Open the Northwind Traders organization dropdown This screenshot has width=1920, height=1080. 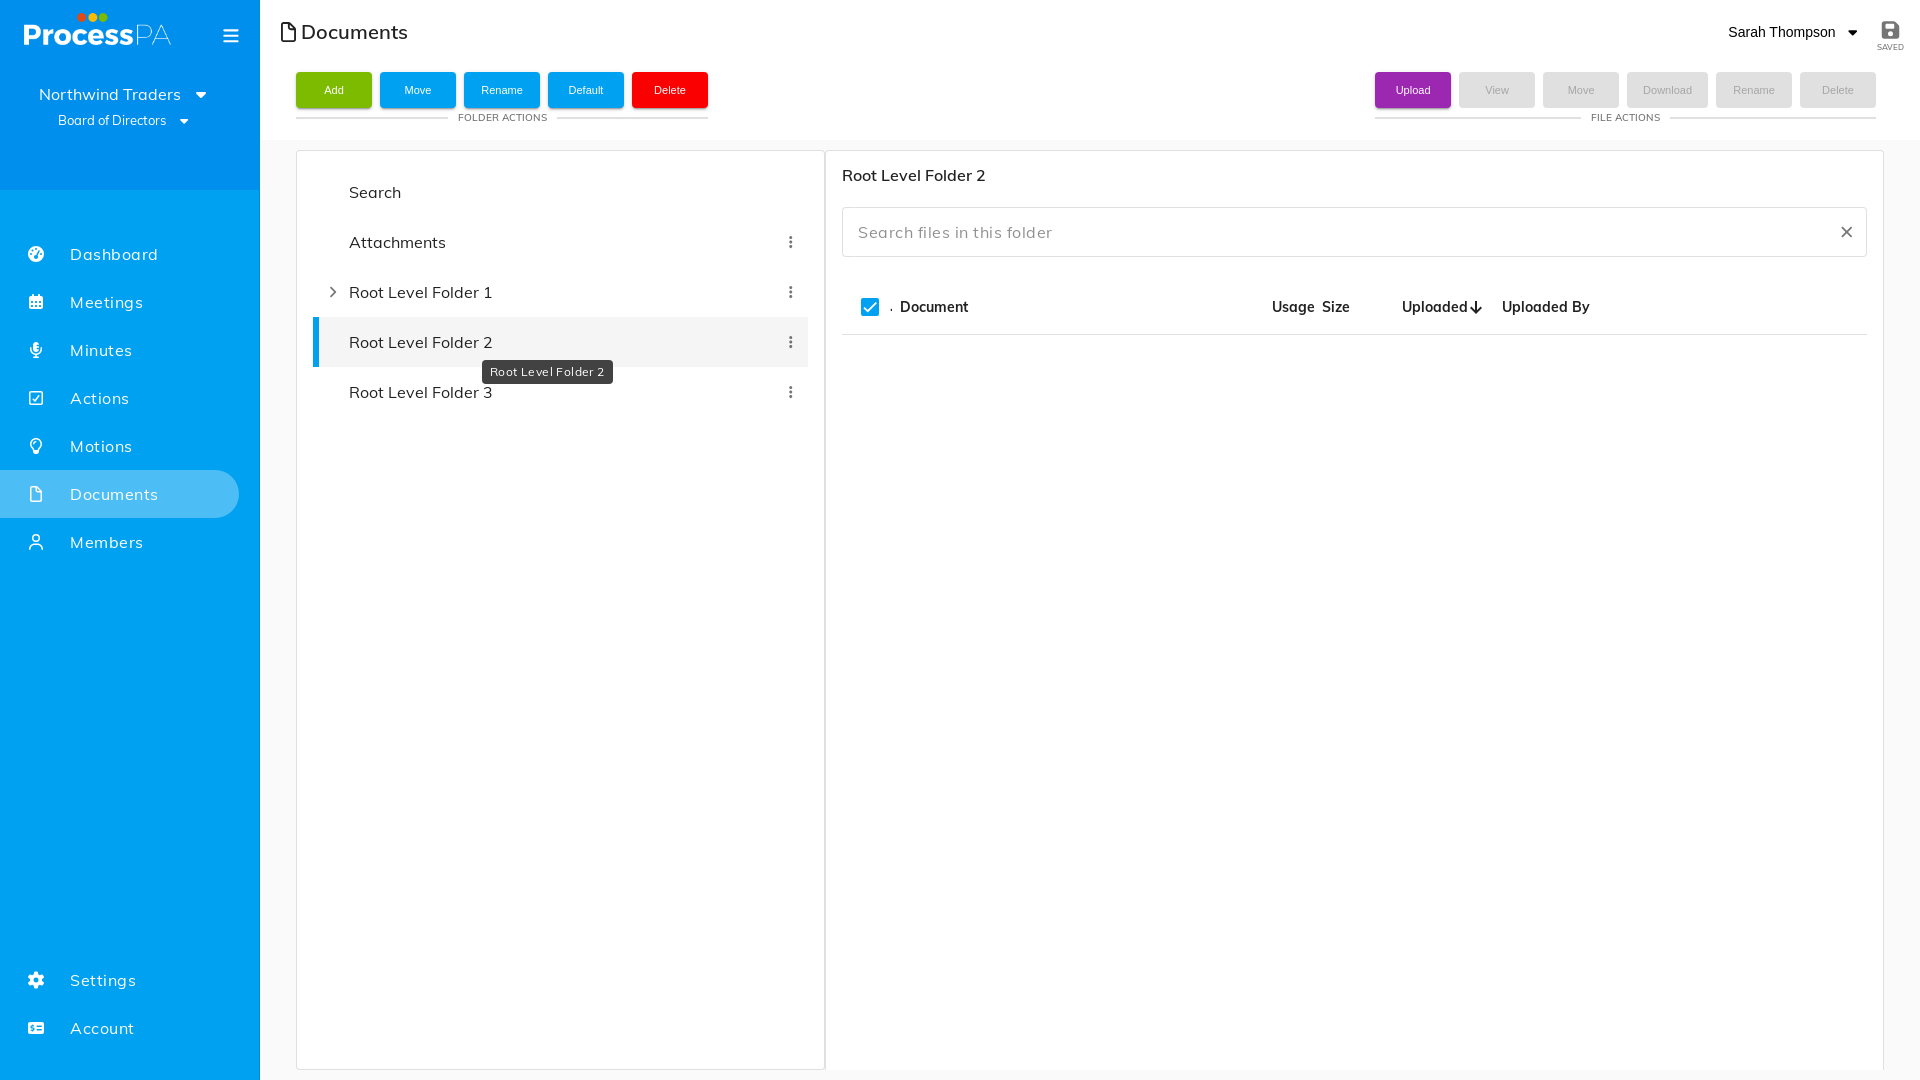pyautogui.click(x=123, y=94)
